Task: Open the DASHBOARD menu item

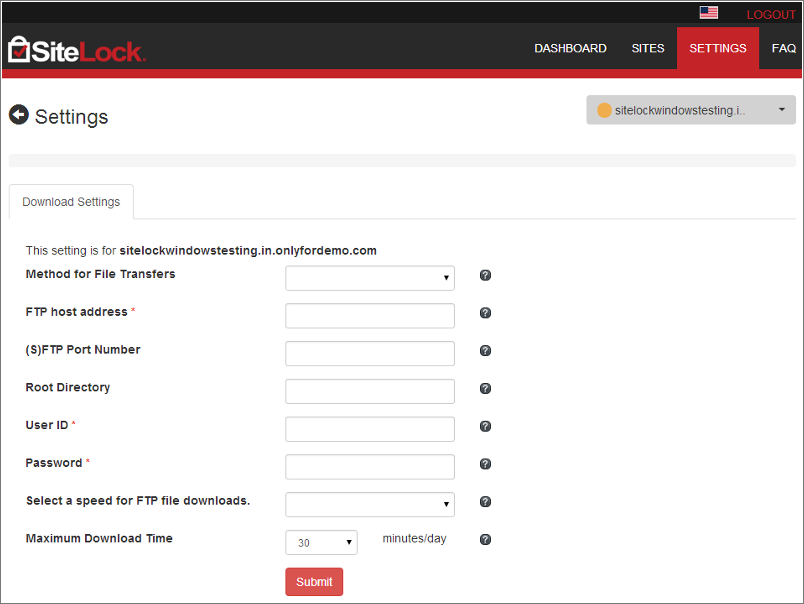Action: pos(570,48)
